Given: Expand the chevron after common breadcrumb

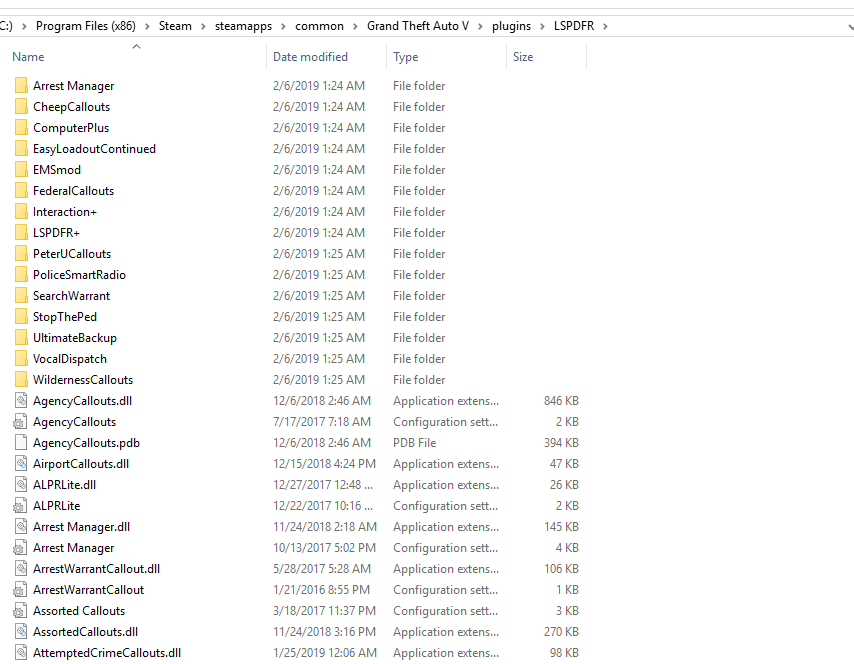Looking at the screenshot, I should pos(355,26).
